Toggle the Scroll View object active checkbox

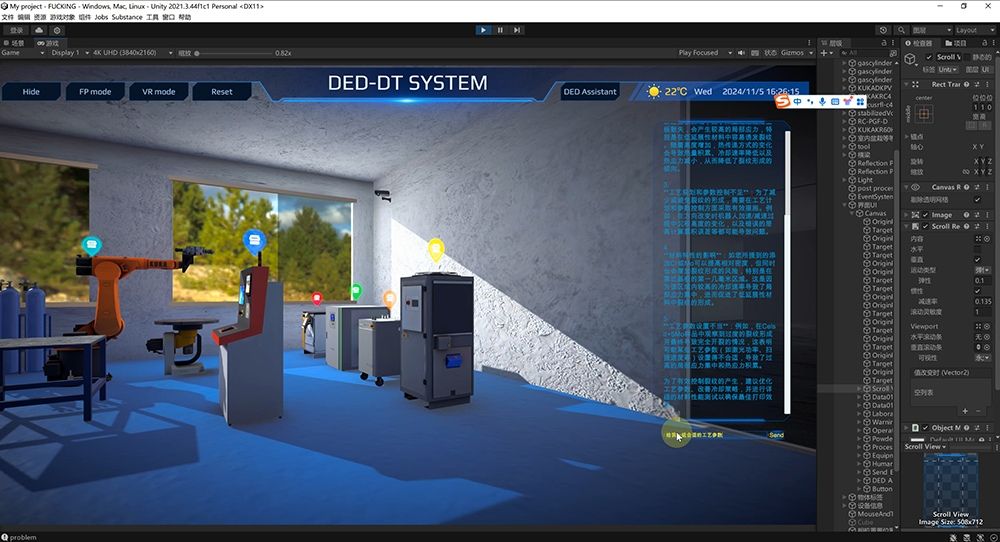[929, 57]
